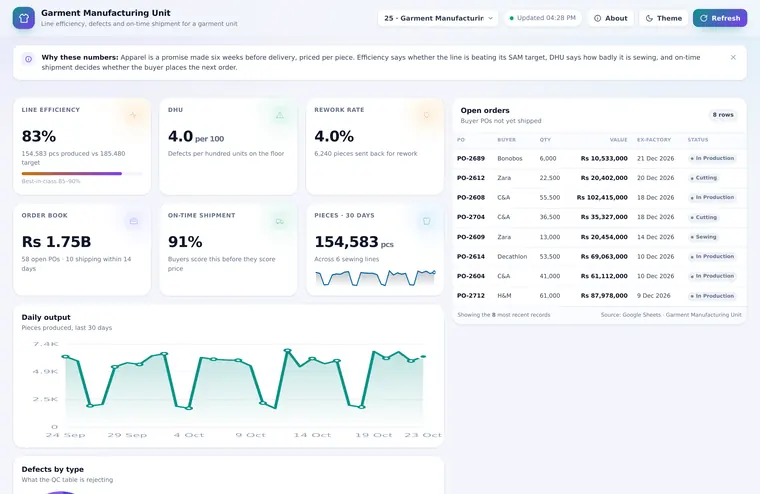Image resolution: width=760 pixels, height=494 pixels.
Task: Switch the Theme mode
Action: pos(664,18)
